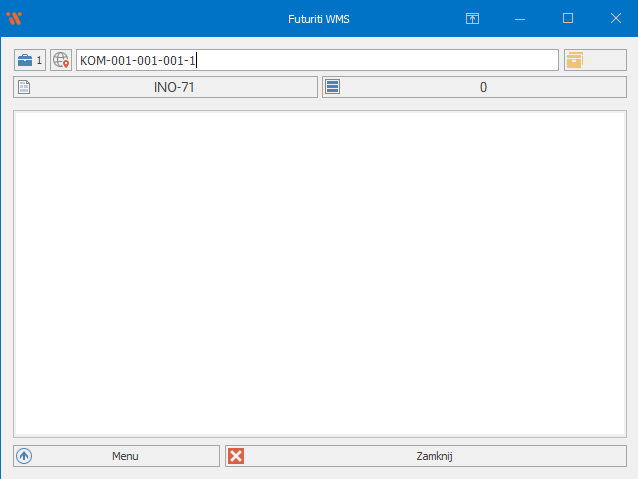The height and width of the screenshot is (479, 638).
Task: Click the number 1 next to the briefcase
Action: point(40,60)
